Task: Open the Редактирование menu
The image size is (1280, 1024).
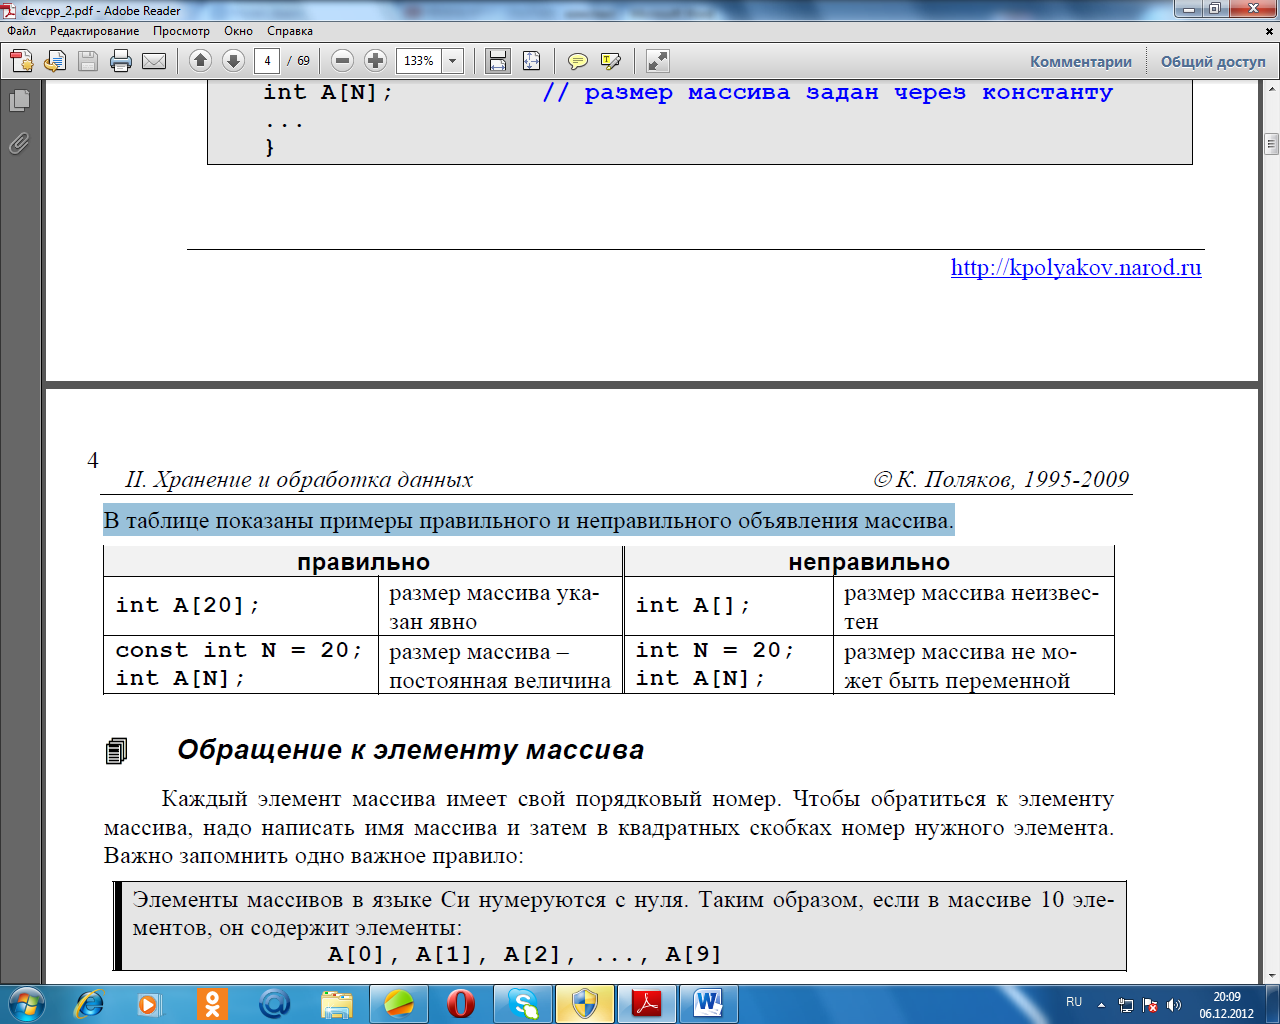Action: pos(94,31)
